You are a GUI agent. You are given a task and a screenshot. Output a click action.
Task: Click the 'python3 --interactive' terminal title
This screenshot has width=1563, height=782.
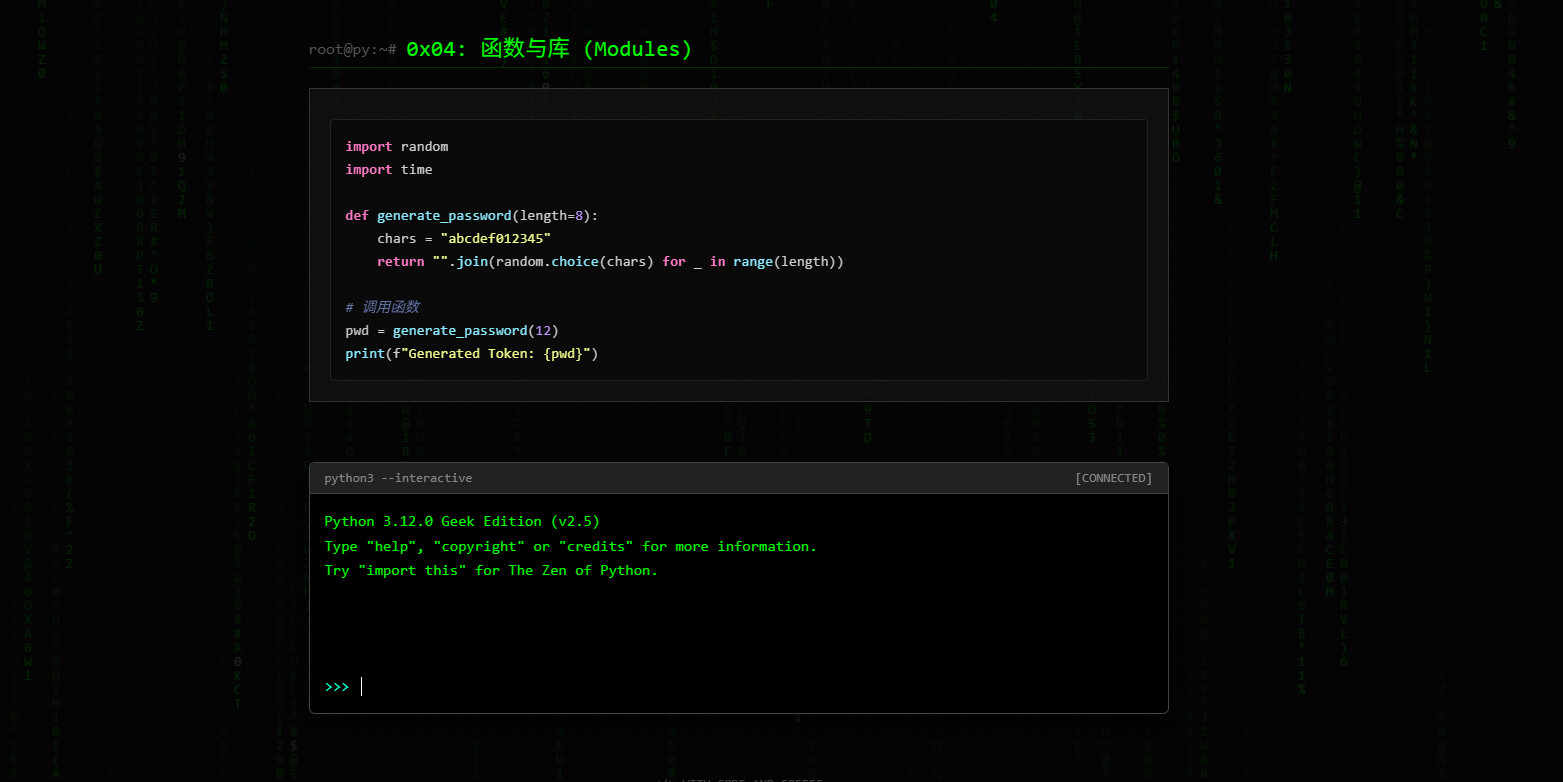pos(398,479)
